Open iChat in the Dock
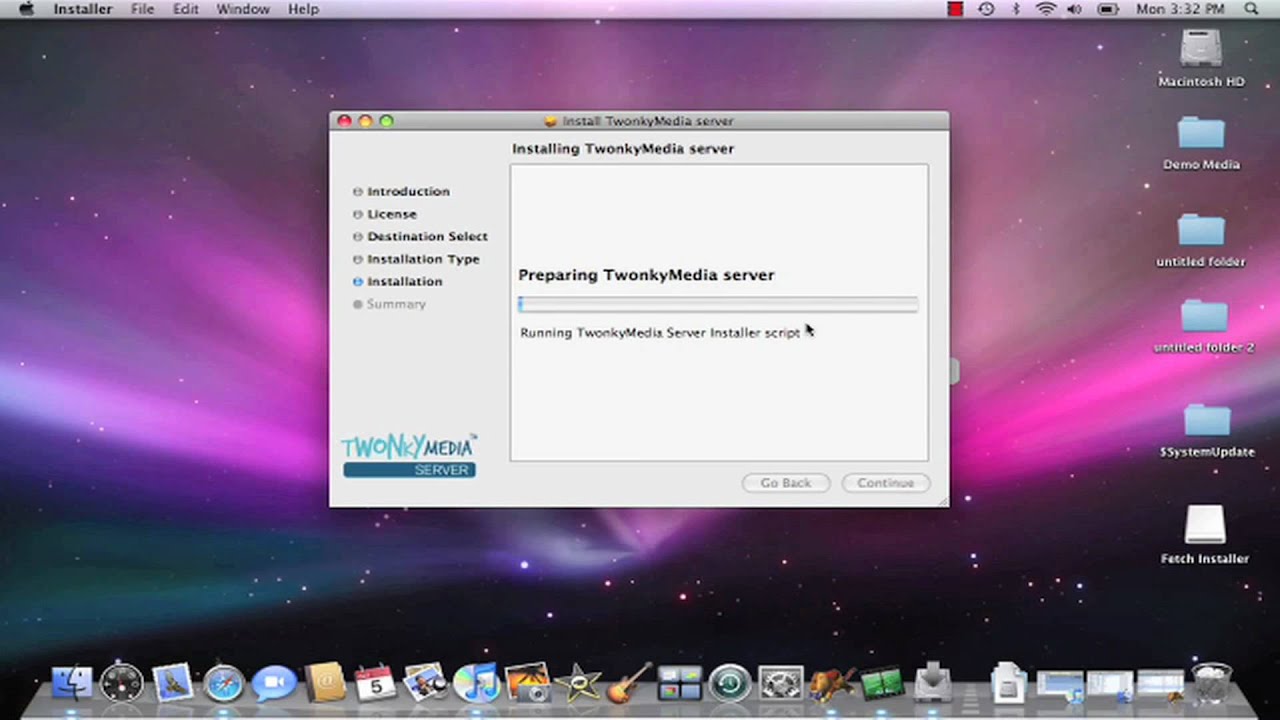Screen dimensions: 1280x720 (x=274, y=684)
